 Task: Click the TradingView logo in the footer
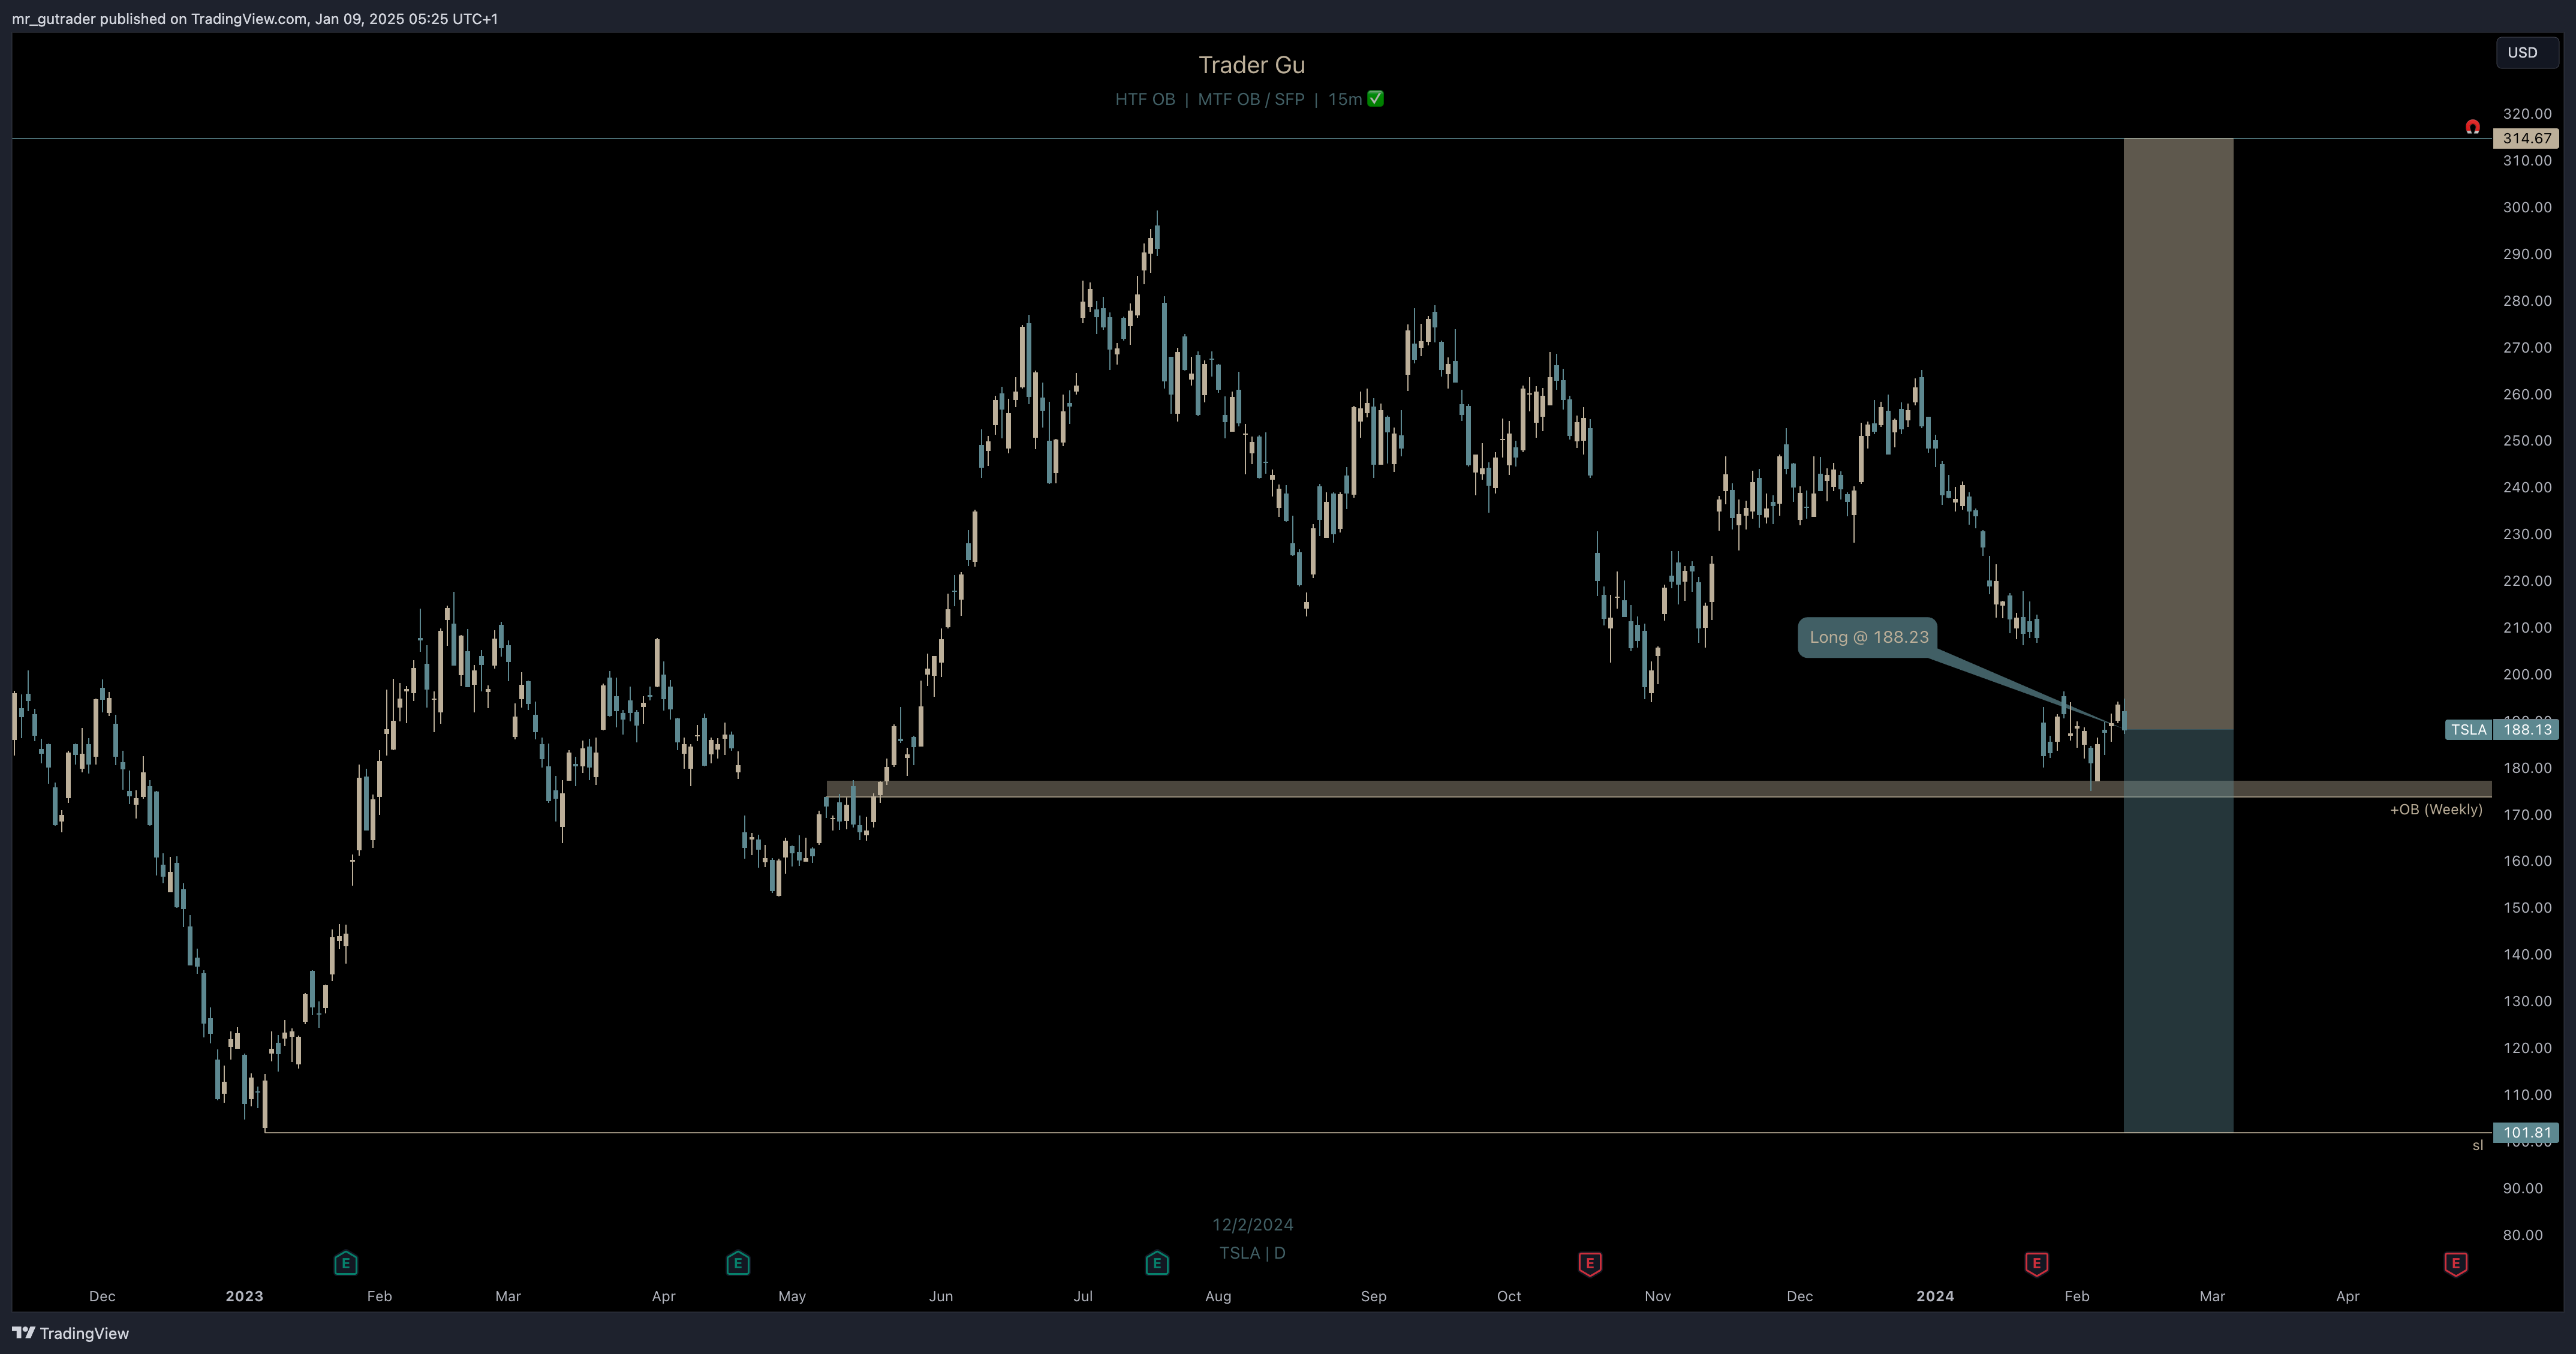[70, 1333]
